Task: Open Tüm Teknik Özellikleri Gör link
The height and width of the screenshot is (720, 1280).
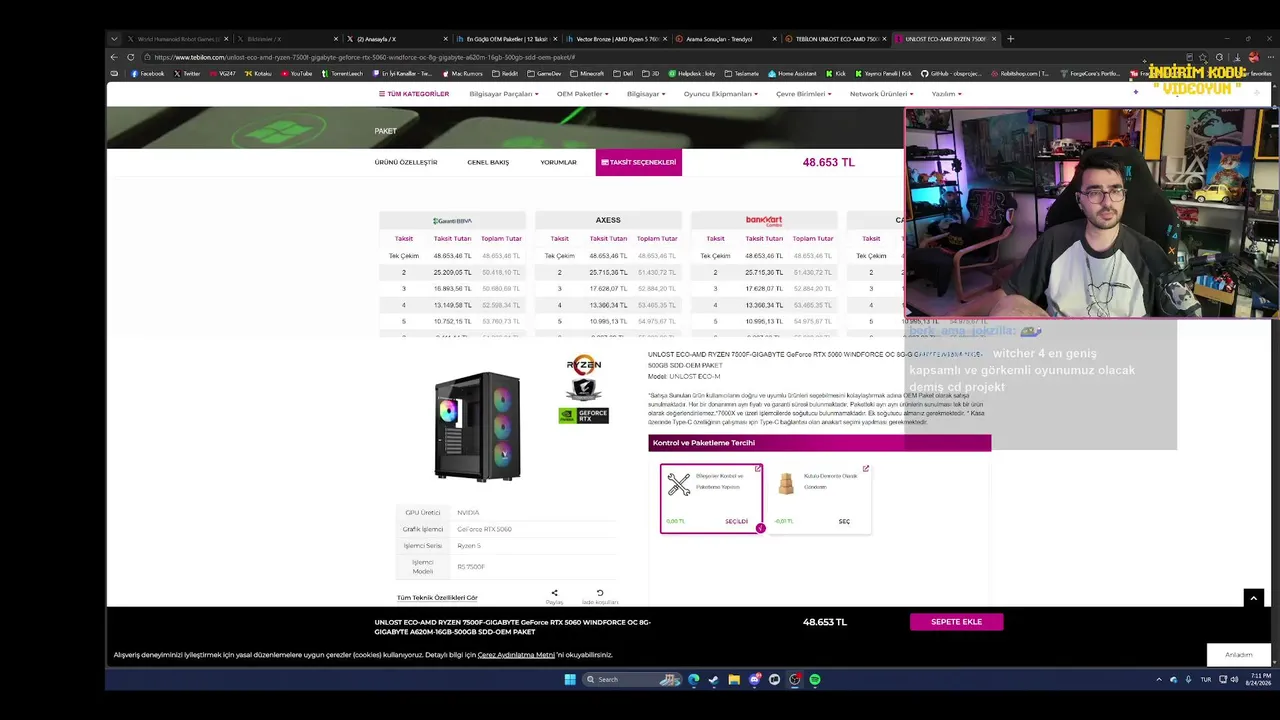Action: point(437,598)
